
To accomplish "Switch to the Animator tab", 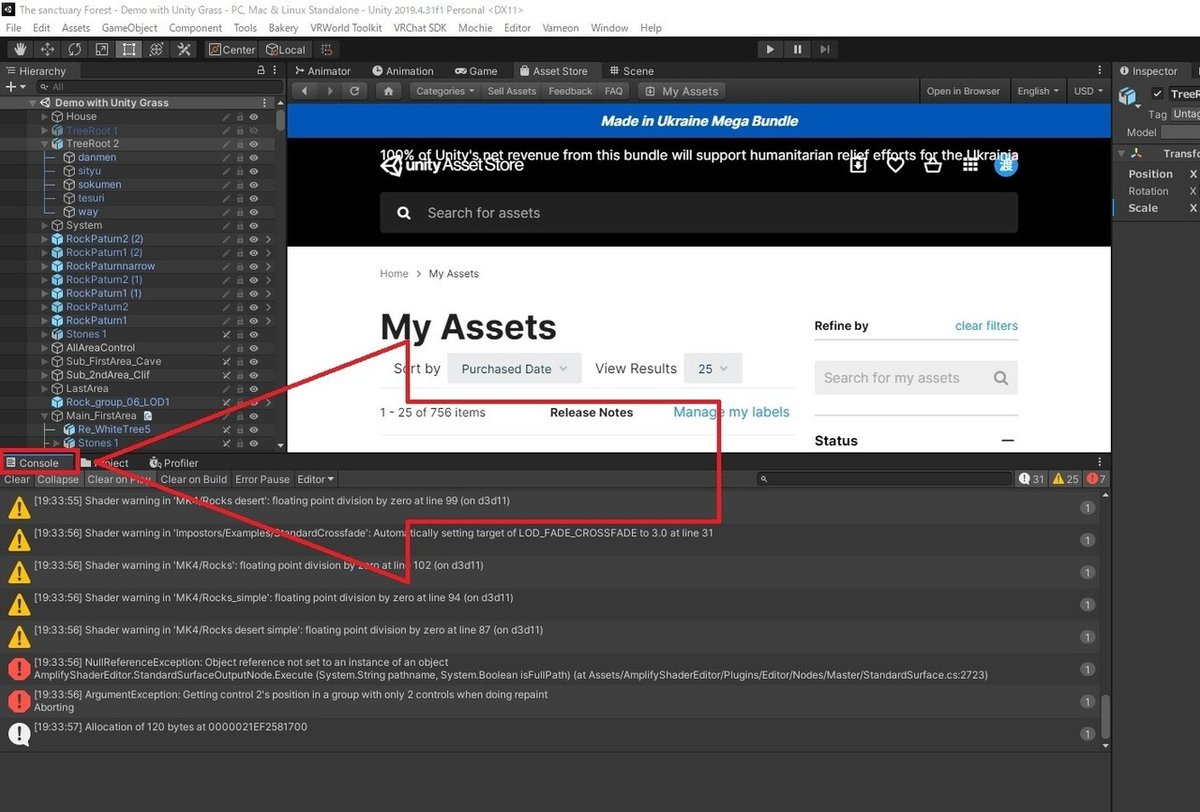I will pos(321,71).
